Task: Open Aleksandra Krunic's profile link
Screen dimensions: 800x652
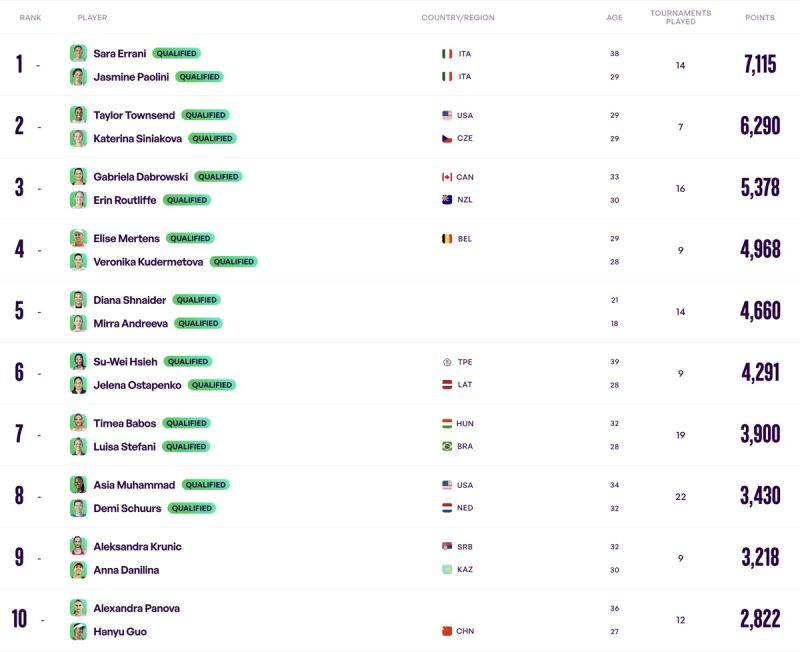Action: click(137, 547)
